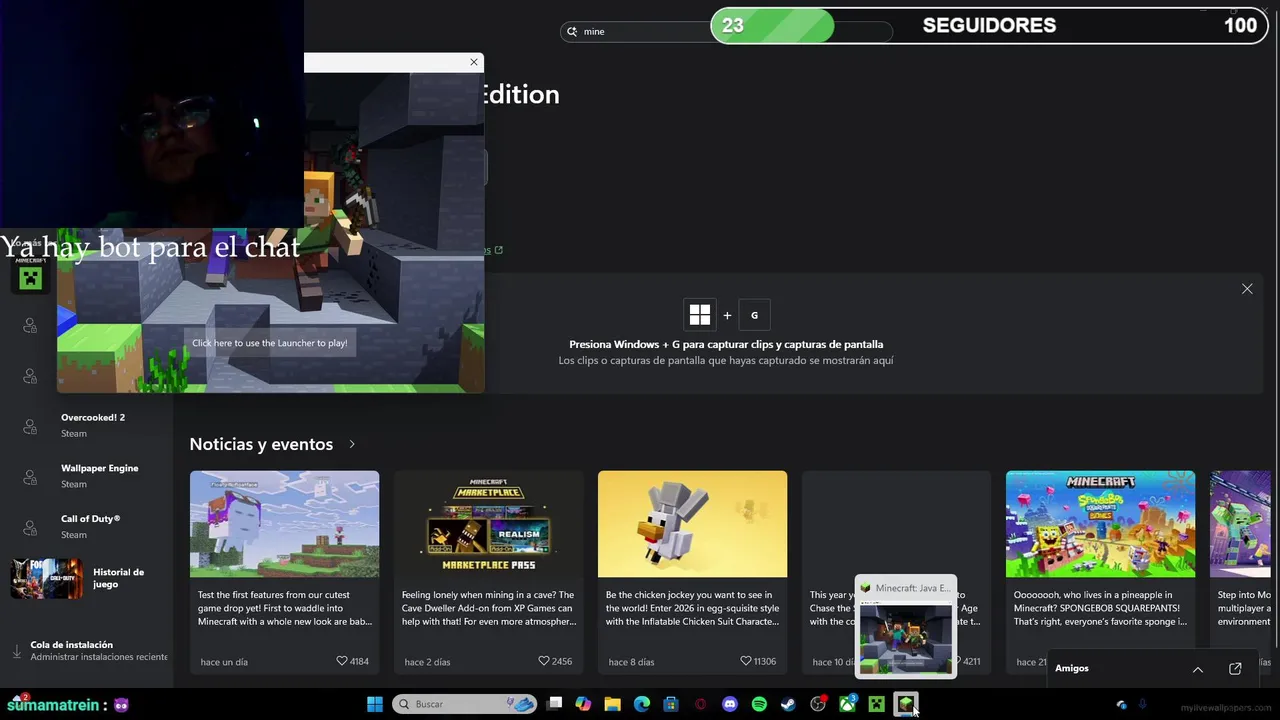Open Steam from the taskbar
Viewport: 1280px width, 720px height.
click(x=788, y=704)
